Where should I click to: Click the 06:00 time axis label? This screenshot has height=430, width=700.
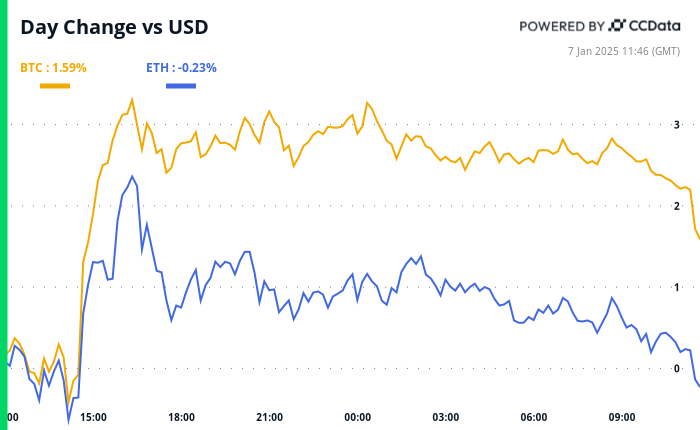pos(534,417)
